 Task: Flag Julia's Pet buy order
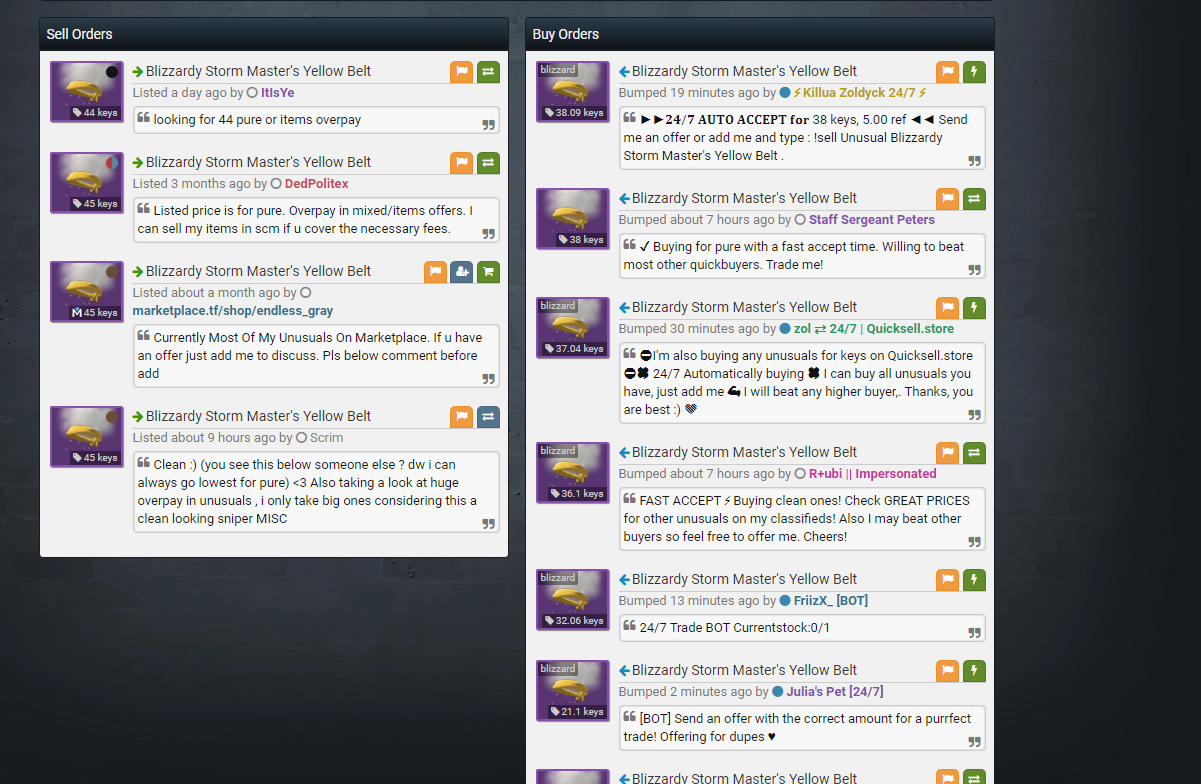coord(947,671)
